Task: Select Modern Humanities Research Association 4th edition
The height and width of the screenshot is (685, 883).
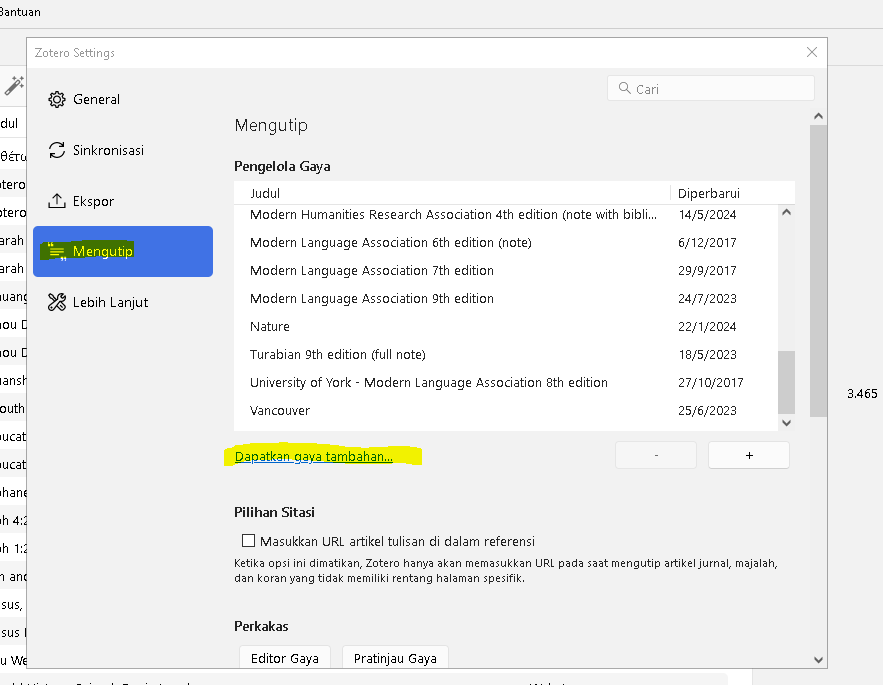Action: (506, 215)
